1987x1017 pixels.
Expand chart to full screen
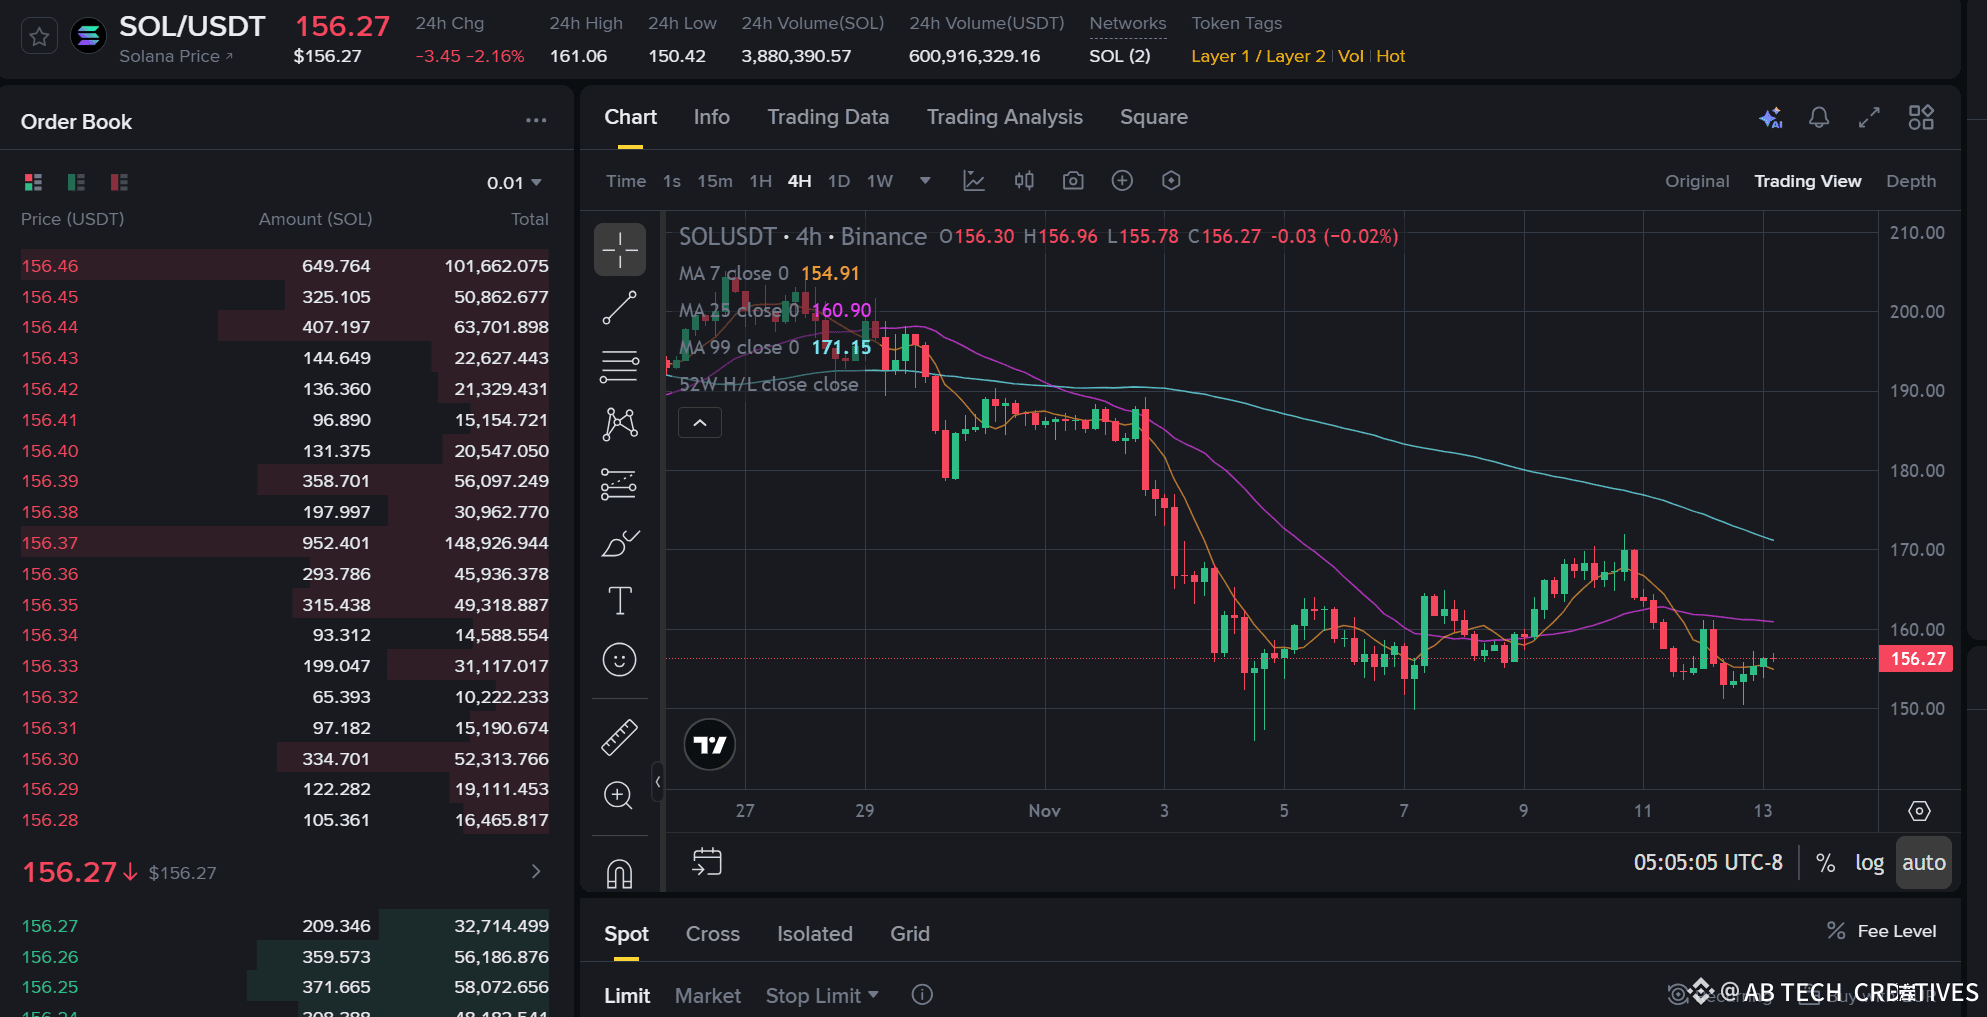pyautogui.click(x=1869, y=118)
